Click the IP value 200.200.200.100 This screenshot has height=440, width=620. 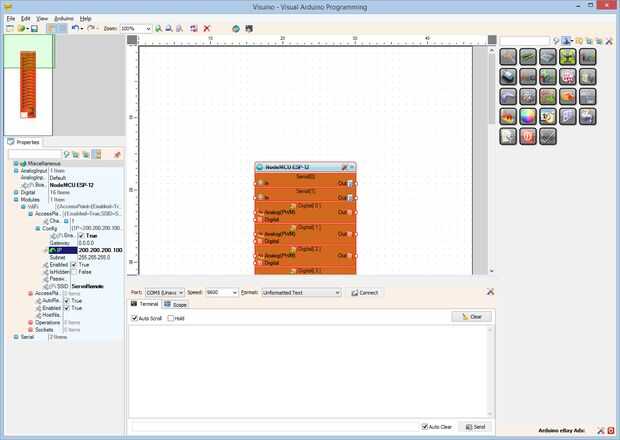100,250
